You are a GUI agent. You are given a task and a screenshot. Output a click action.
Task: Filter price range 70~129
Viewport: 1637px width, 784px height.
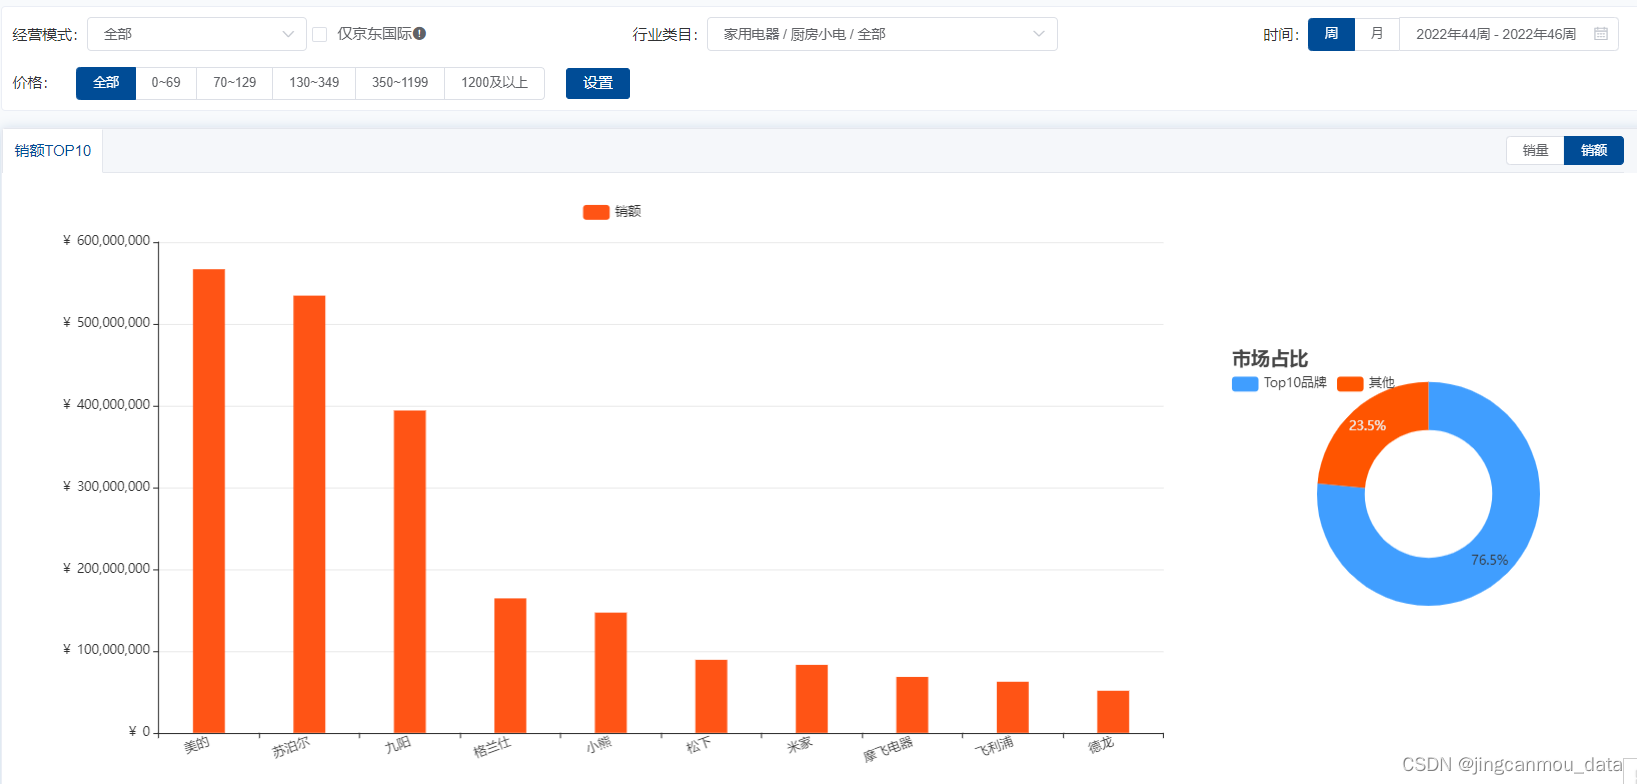coord(234,83)
